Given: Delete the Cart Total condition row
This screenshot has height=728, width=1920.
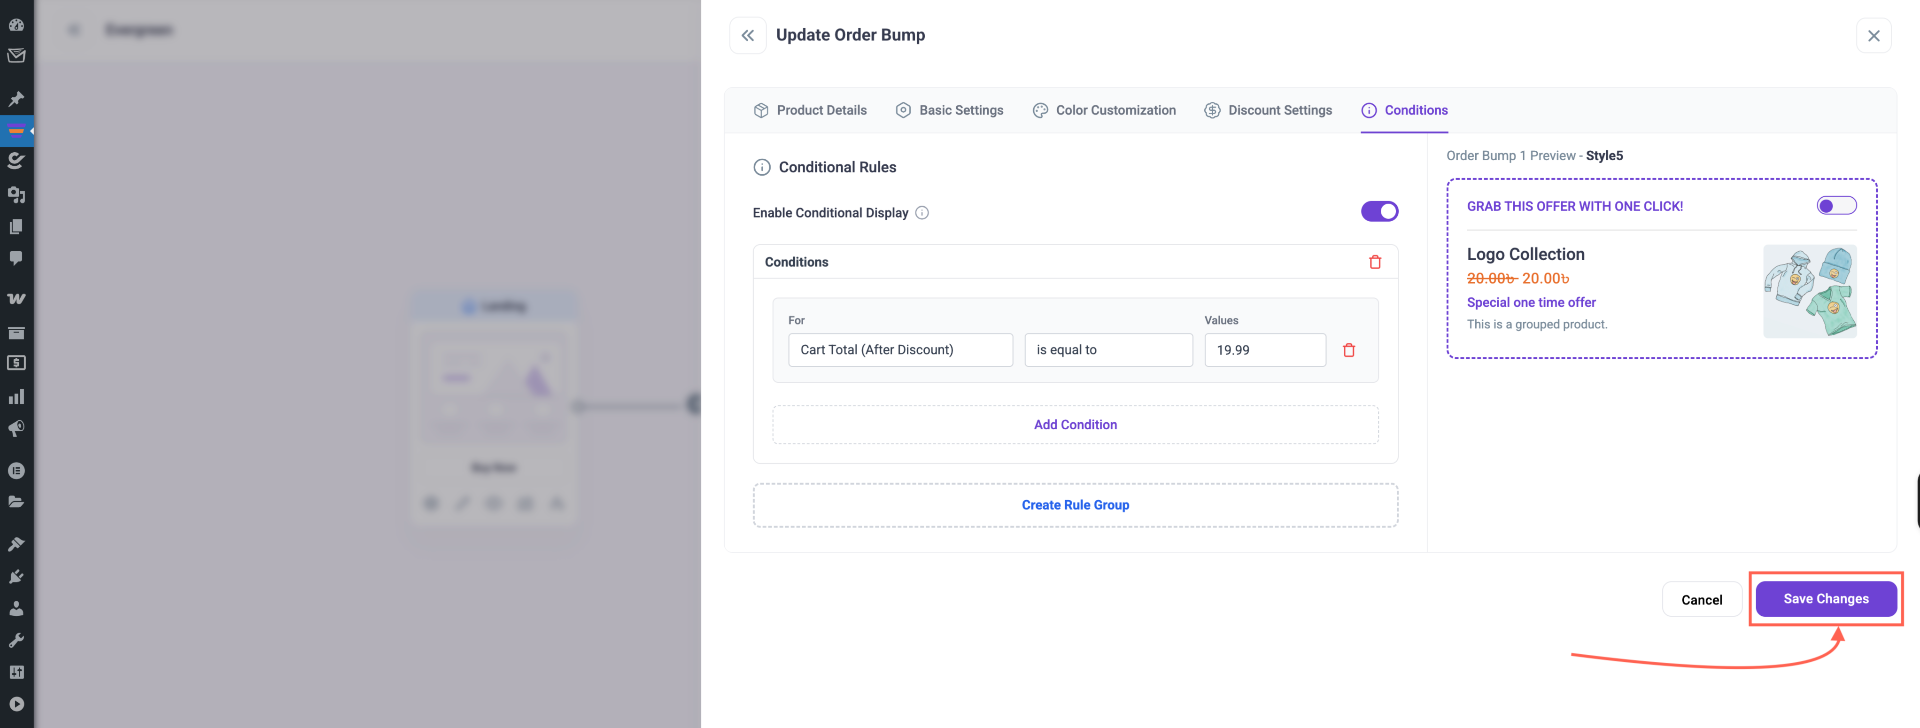Looking at the screenshot, I should (x=1349, y=350).
